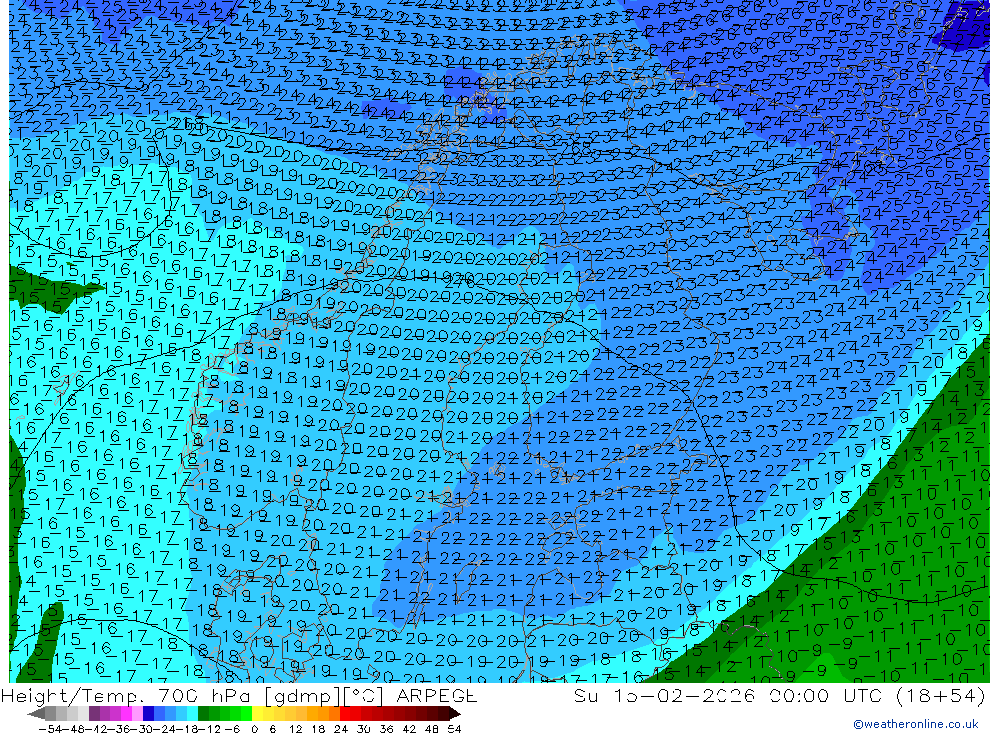Click the date 'Su 15-02-2026' text
This screenshot has height=733, width=1000.
667,695
